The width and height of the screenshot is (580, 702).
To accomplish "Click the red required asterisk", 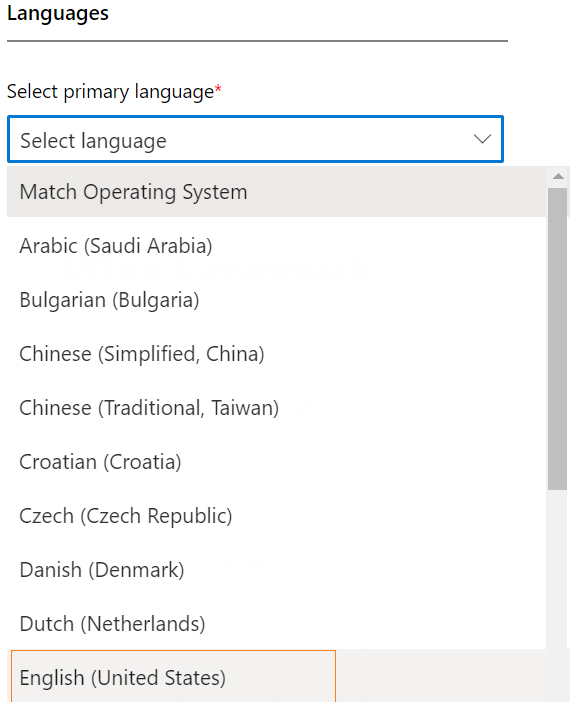I will click(218, 88).
